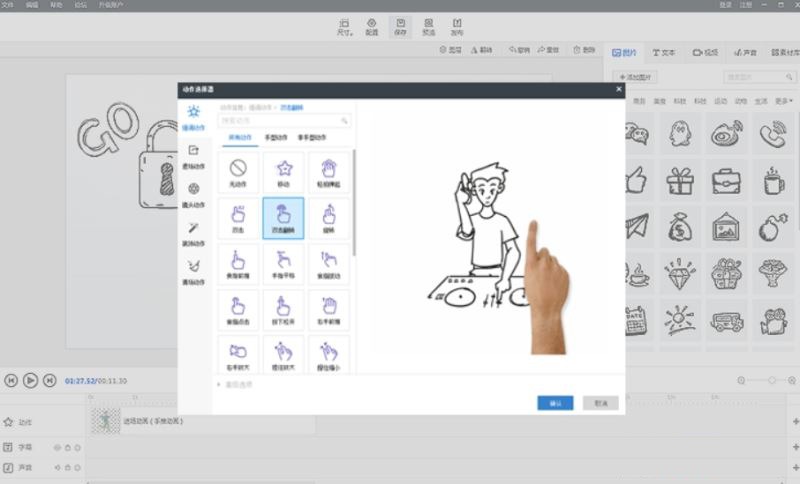Open the Video tab in right panel
Screen dimensions: 800x484
coord(706,53)
